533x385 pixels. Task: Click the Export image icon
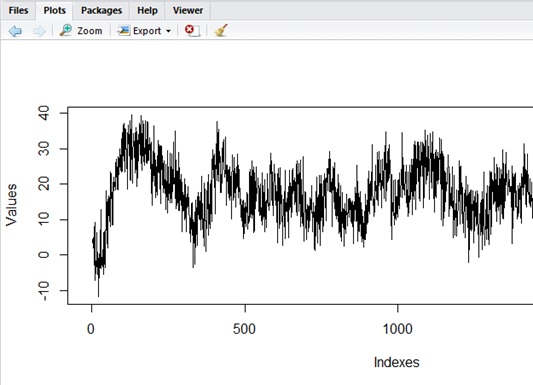click(x=124, y=30)
